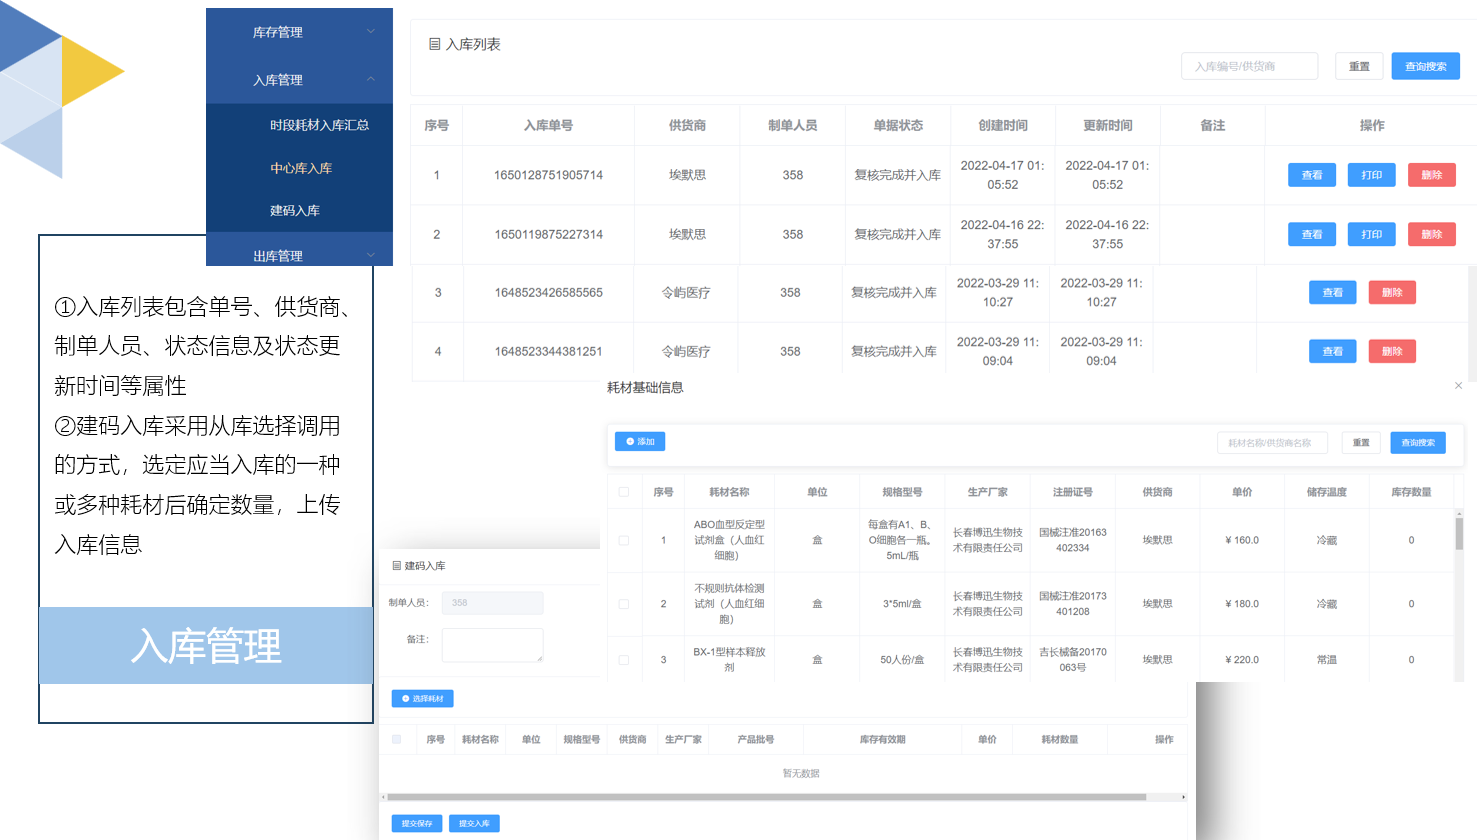
Task: Click the 提交入库 button
Action: [474, 824]
